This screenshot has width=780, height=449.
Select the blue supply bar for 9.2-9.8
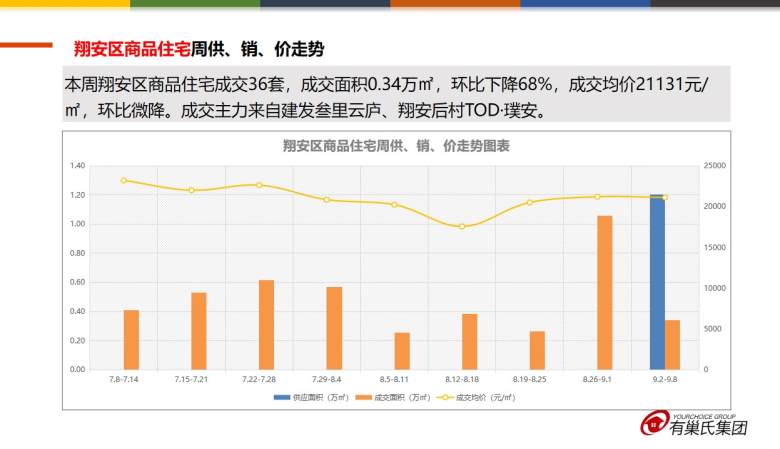point(657,282)
